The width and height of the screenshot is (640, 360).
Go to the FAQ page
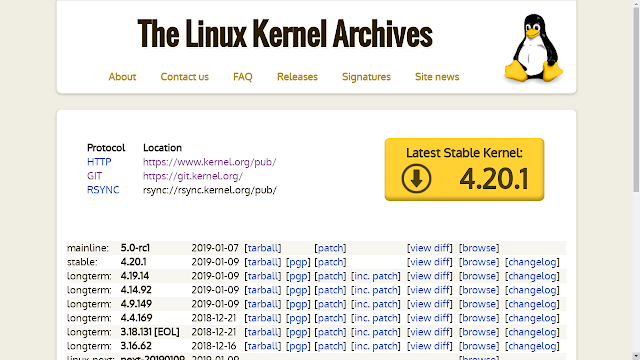243,77
